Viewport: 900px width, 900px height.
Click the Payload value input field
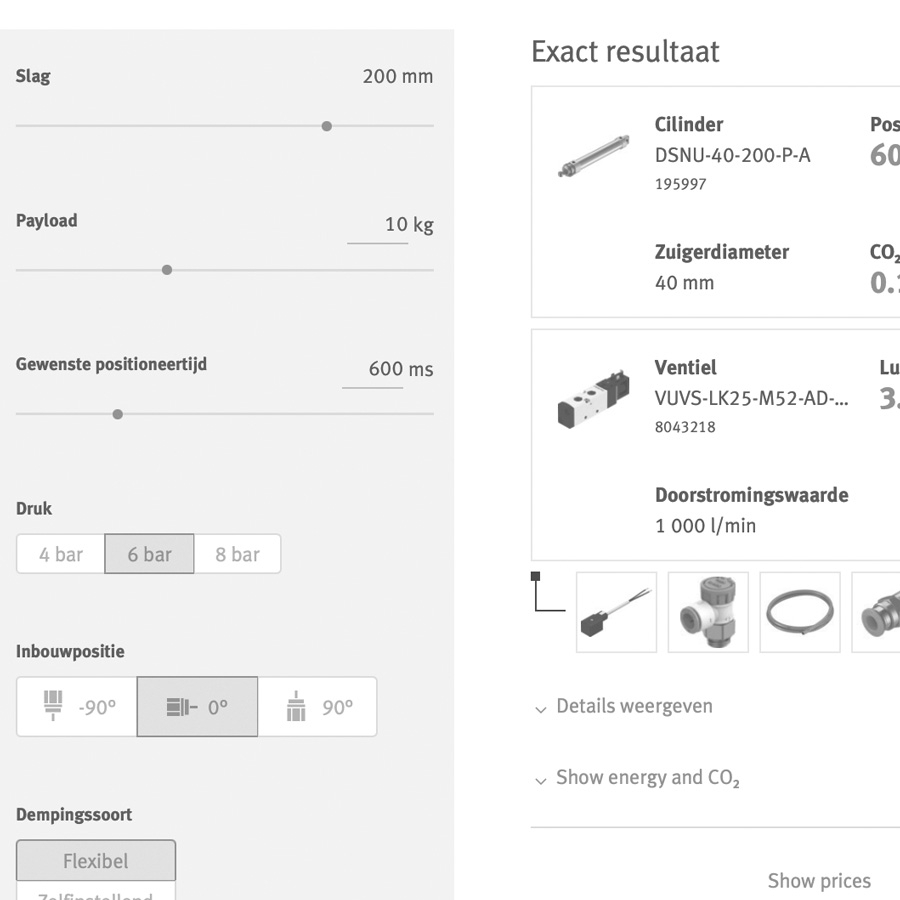click(380, 225)
